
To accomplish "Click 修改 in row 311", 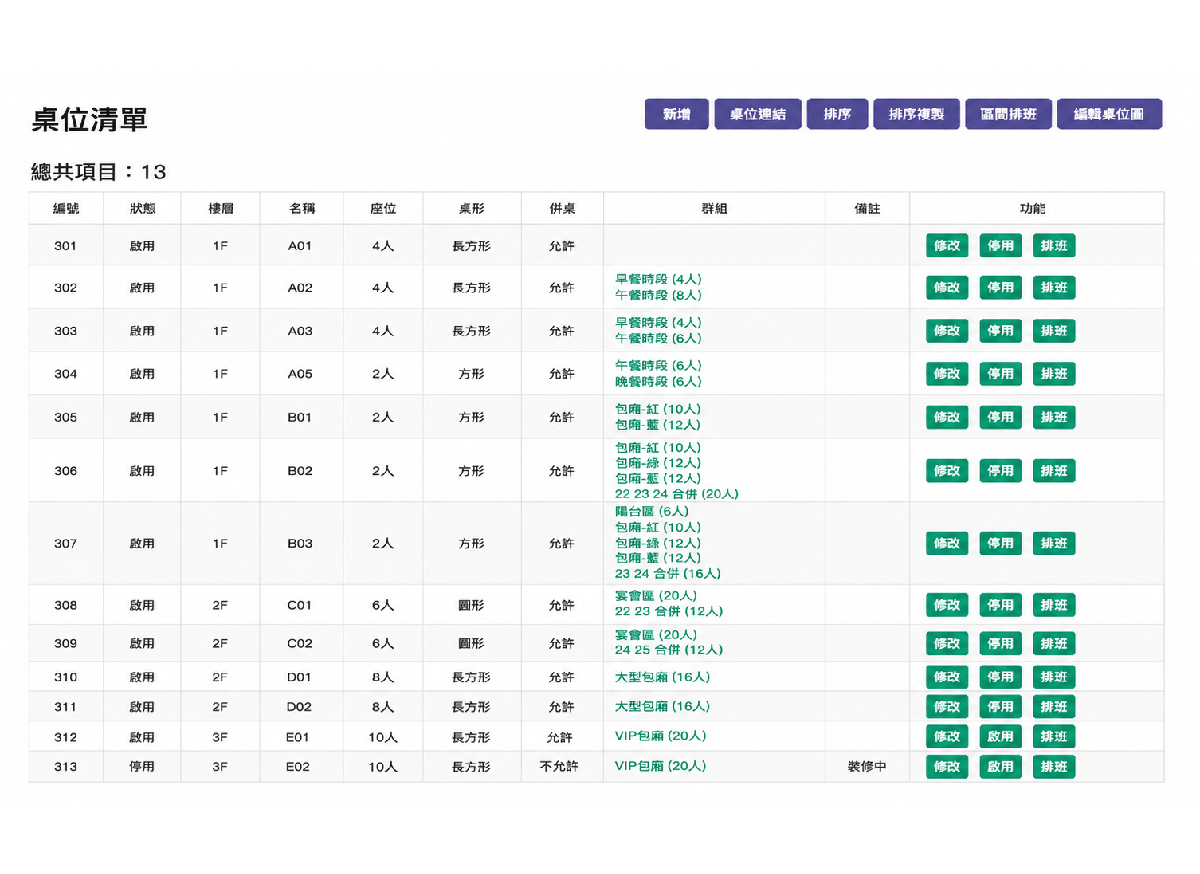I will [947, 707].
